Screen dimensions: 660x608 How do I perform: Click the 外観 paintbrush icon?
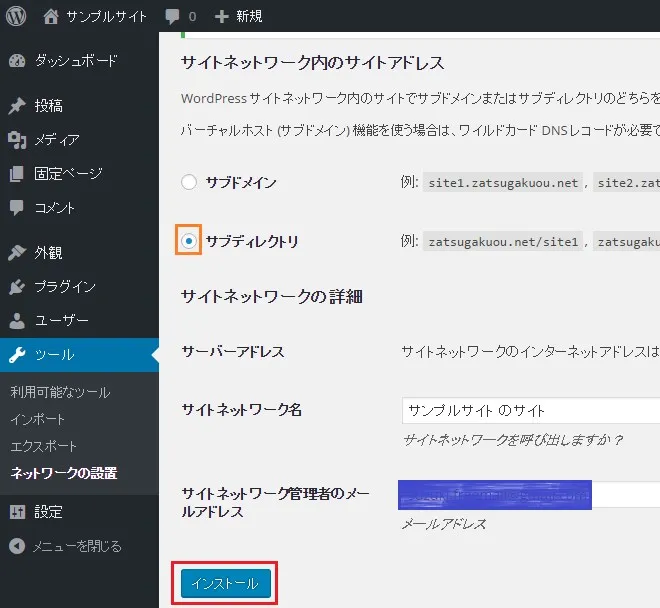17,253
